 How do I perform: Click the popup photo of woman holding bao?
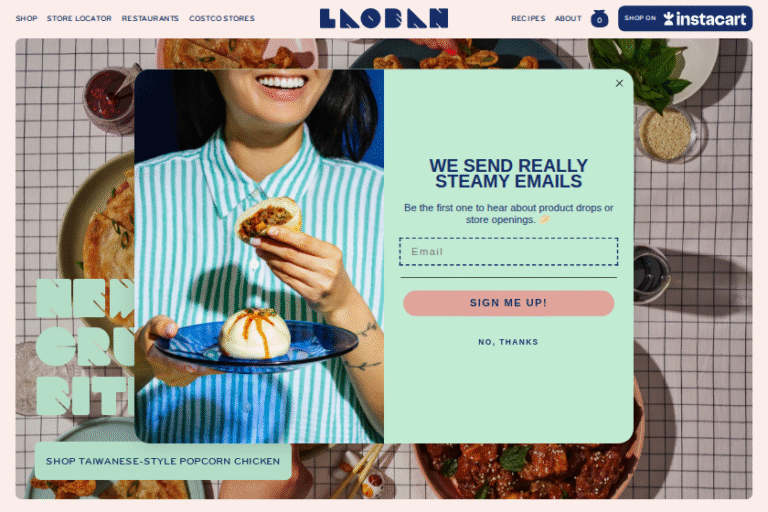259,256
